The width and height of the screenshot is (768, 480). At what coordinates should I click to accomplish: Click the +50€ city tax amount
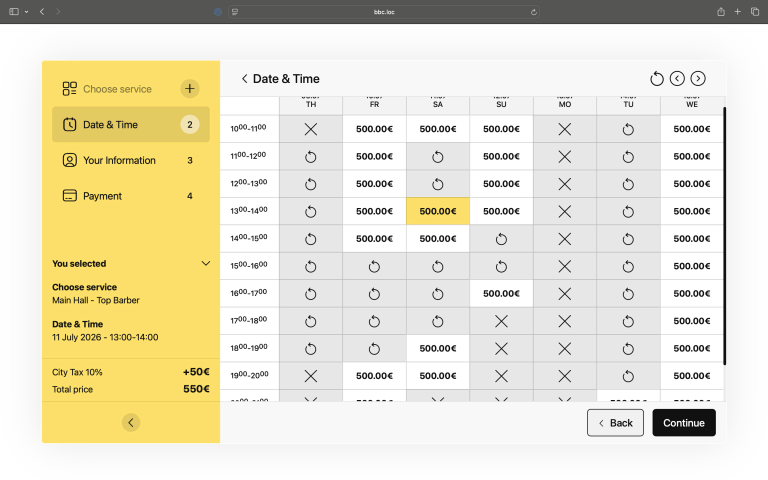click(196, 372)
